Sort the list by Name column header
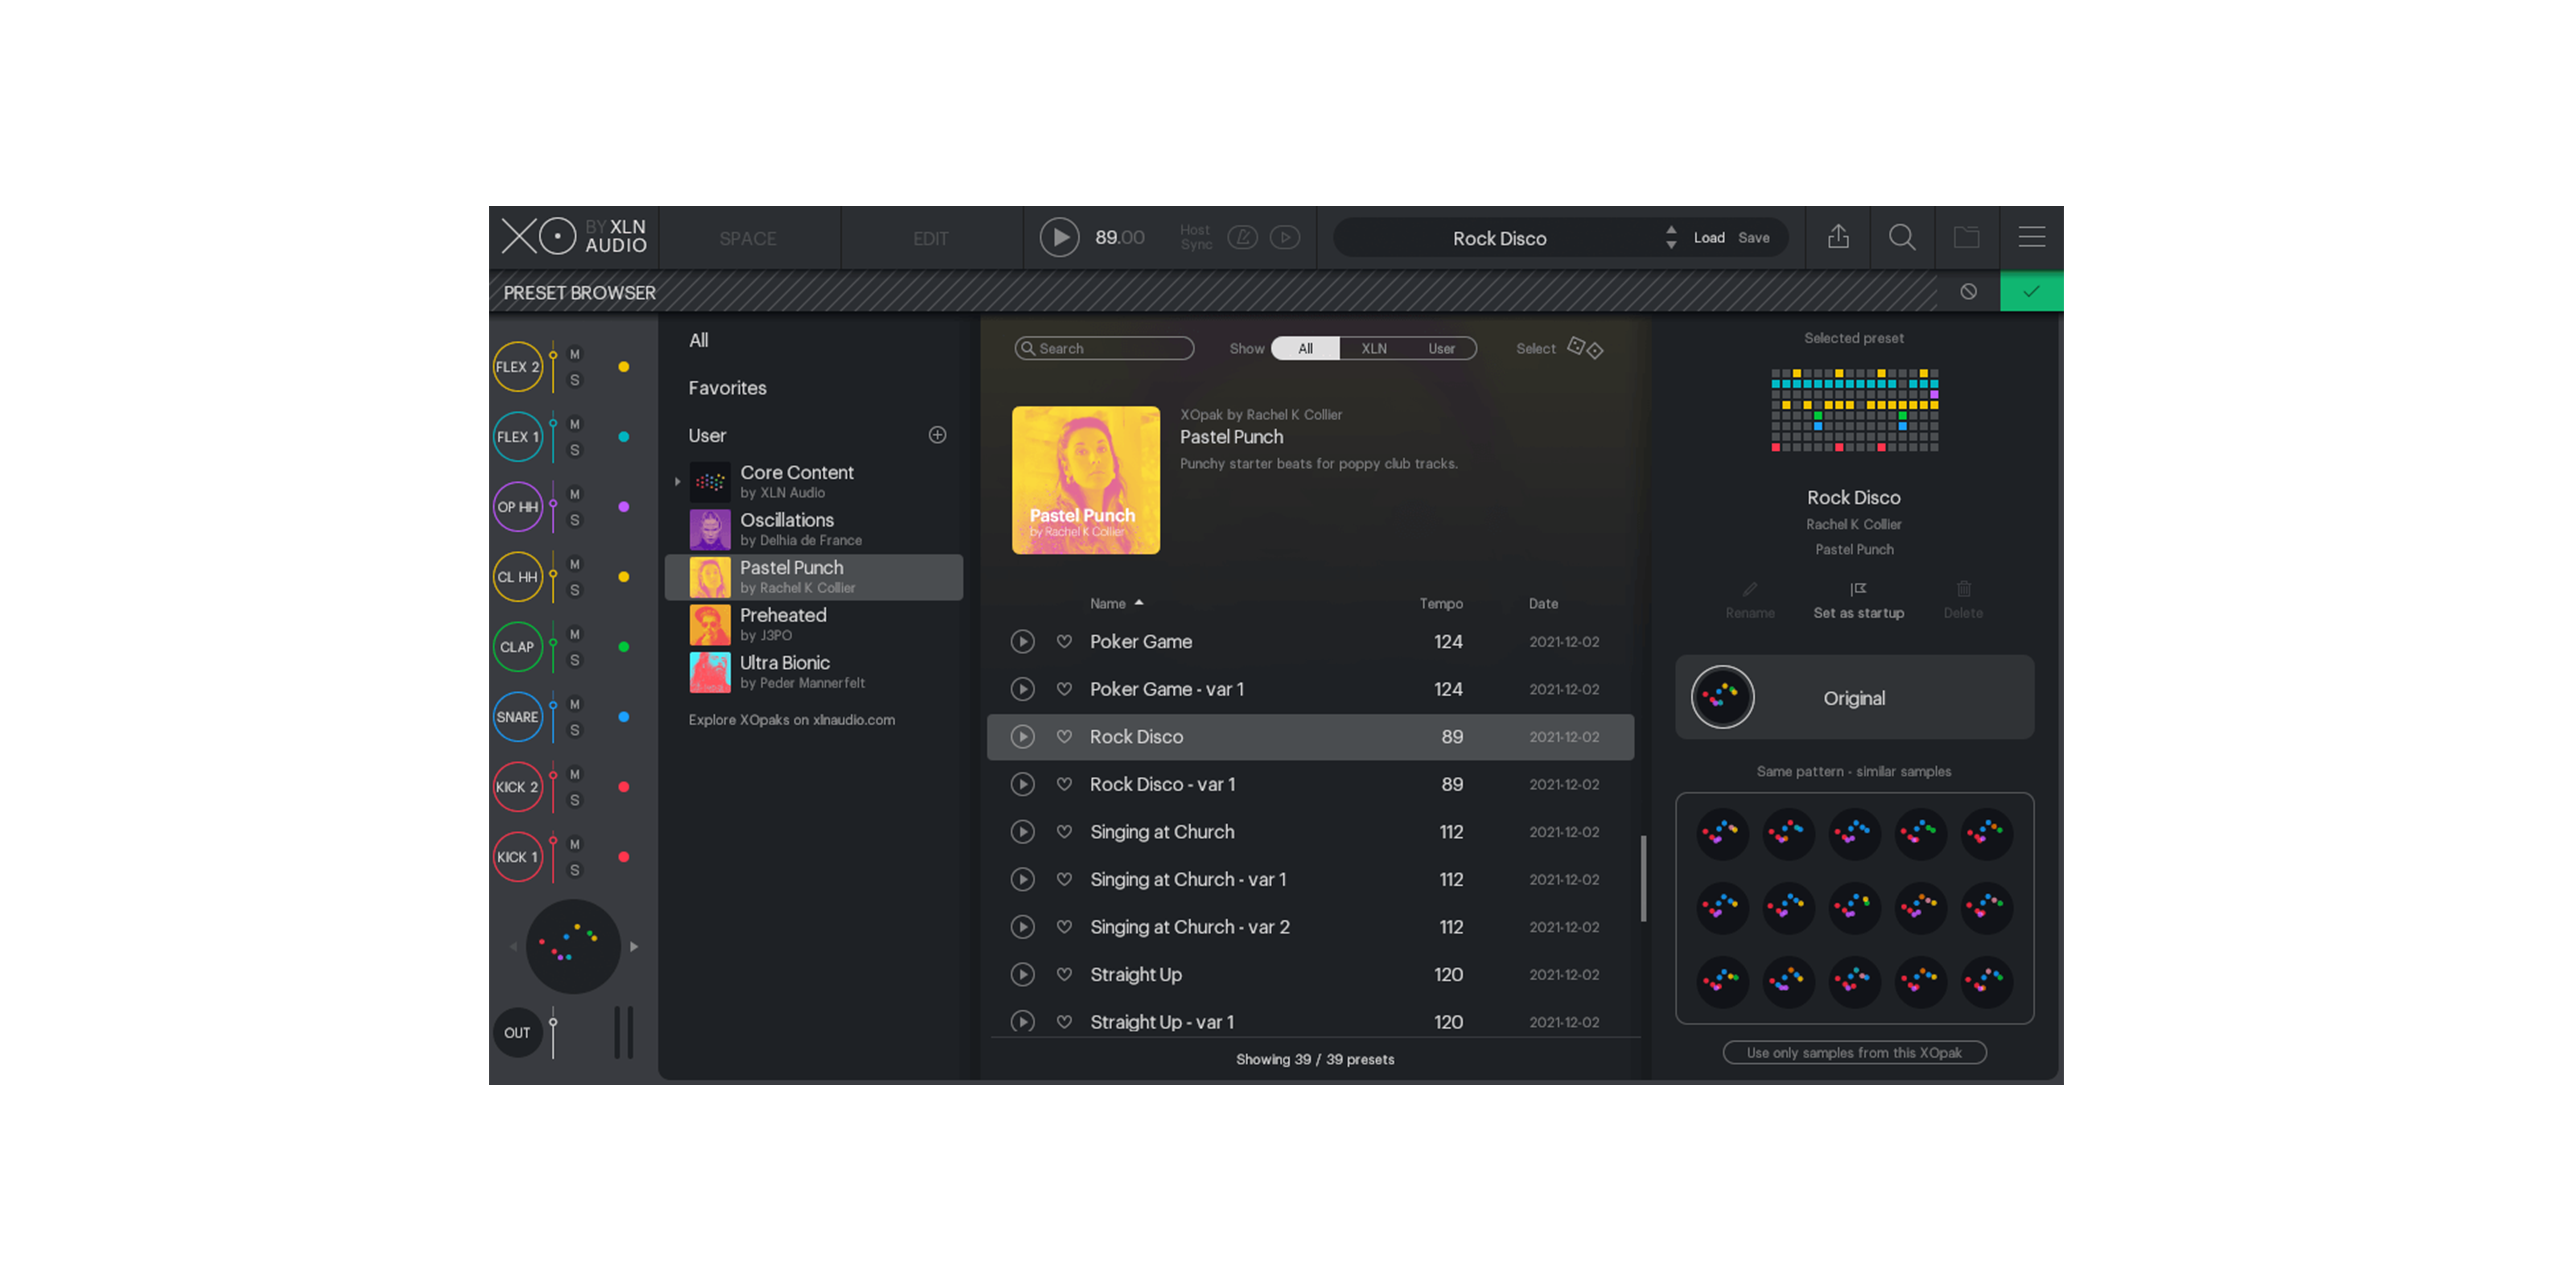The image size is (2560, 1280). (x=1107, y=603)
